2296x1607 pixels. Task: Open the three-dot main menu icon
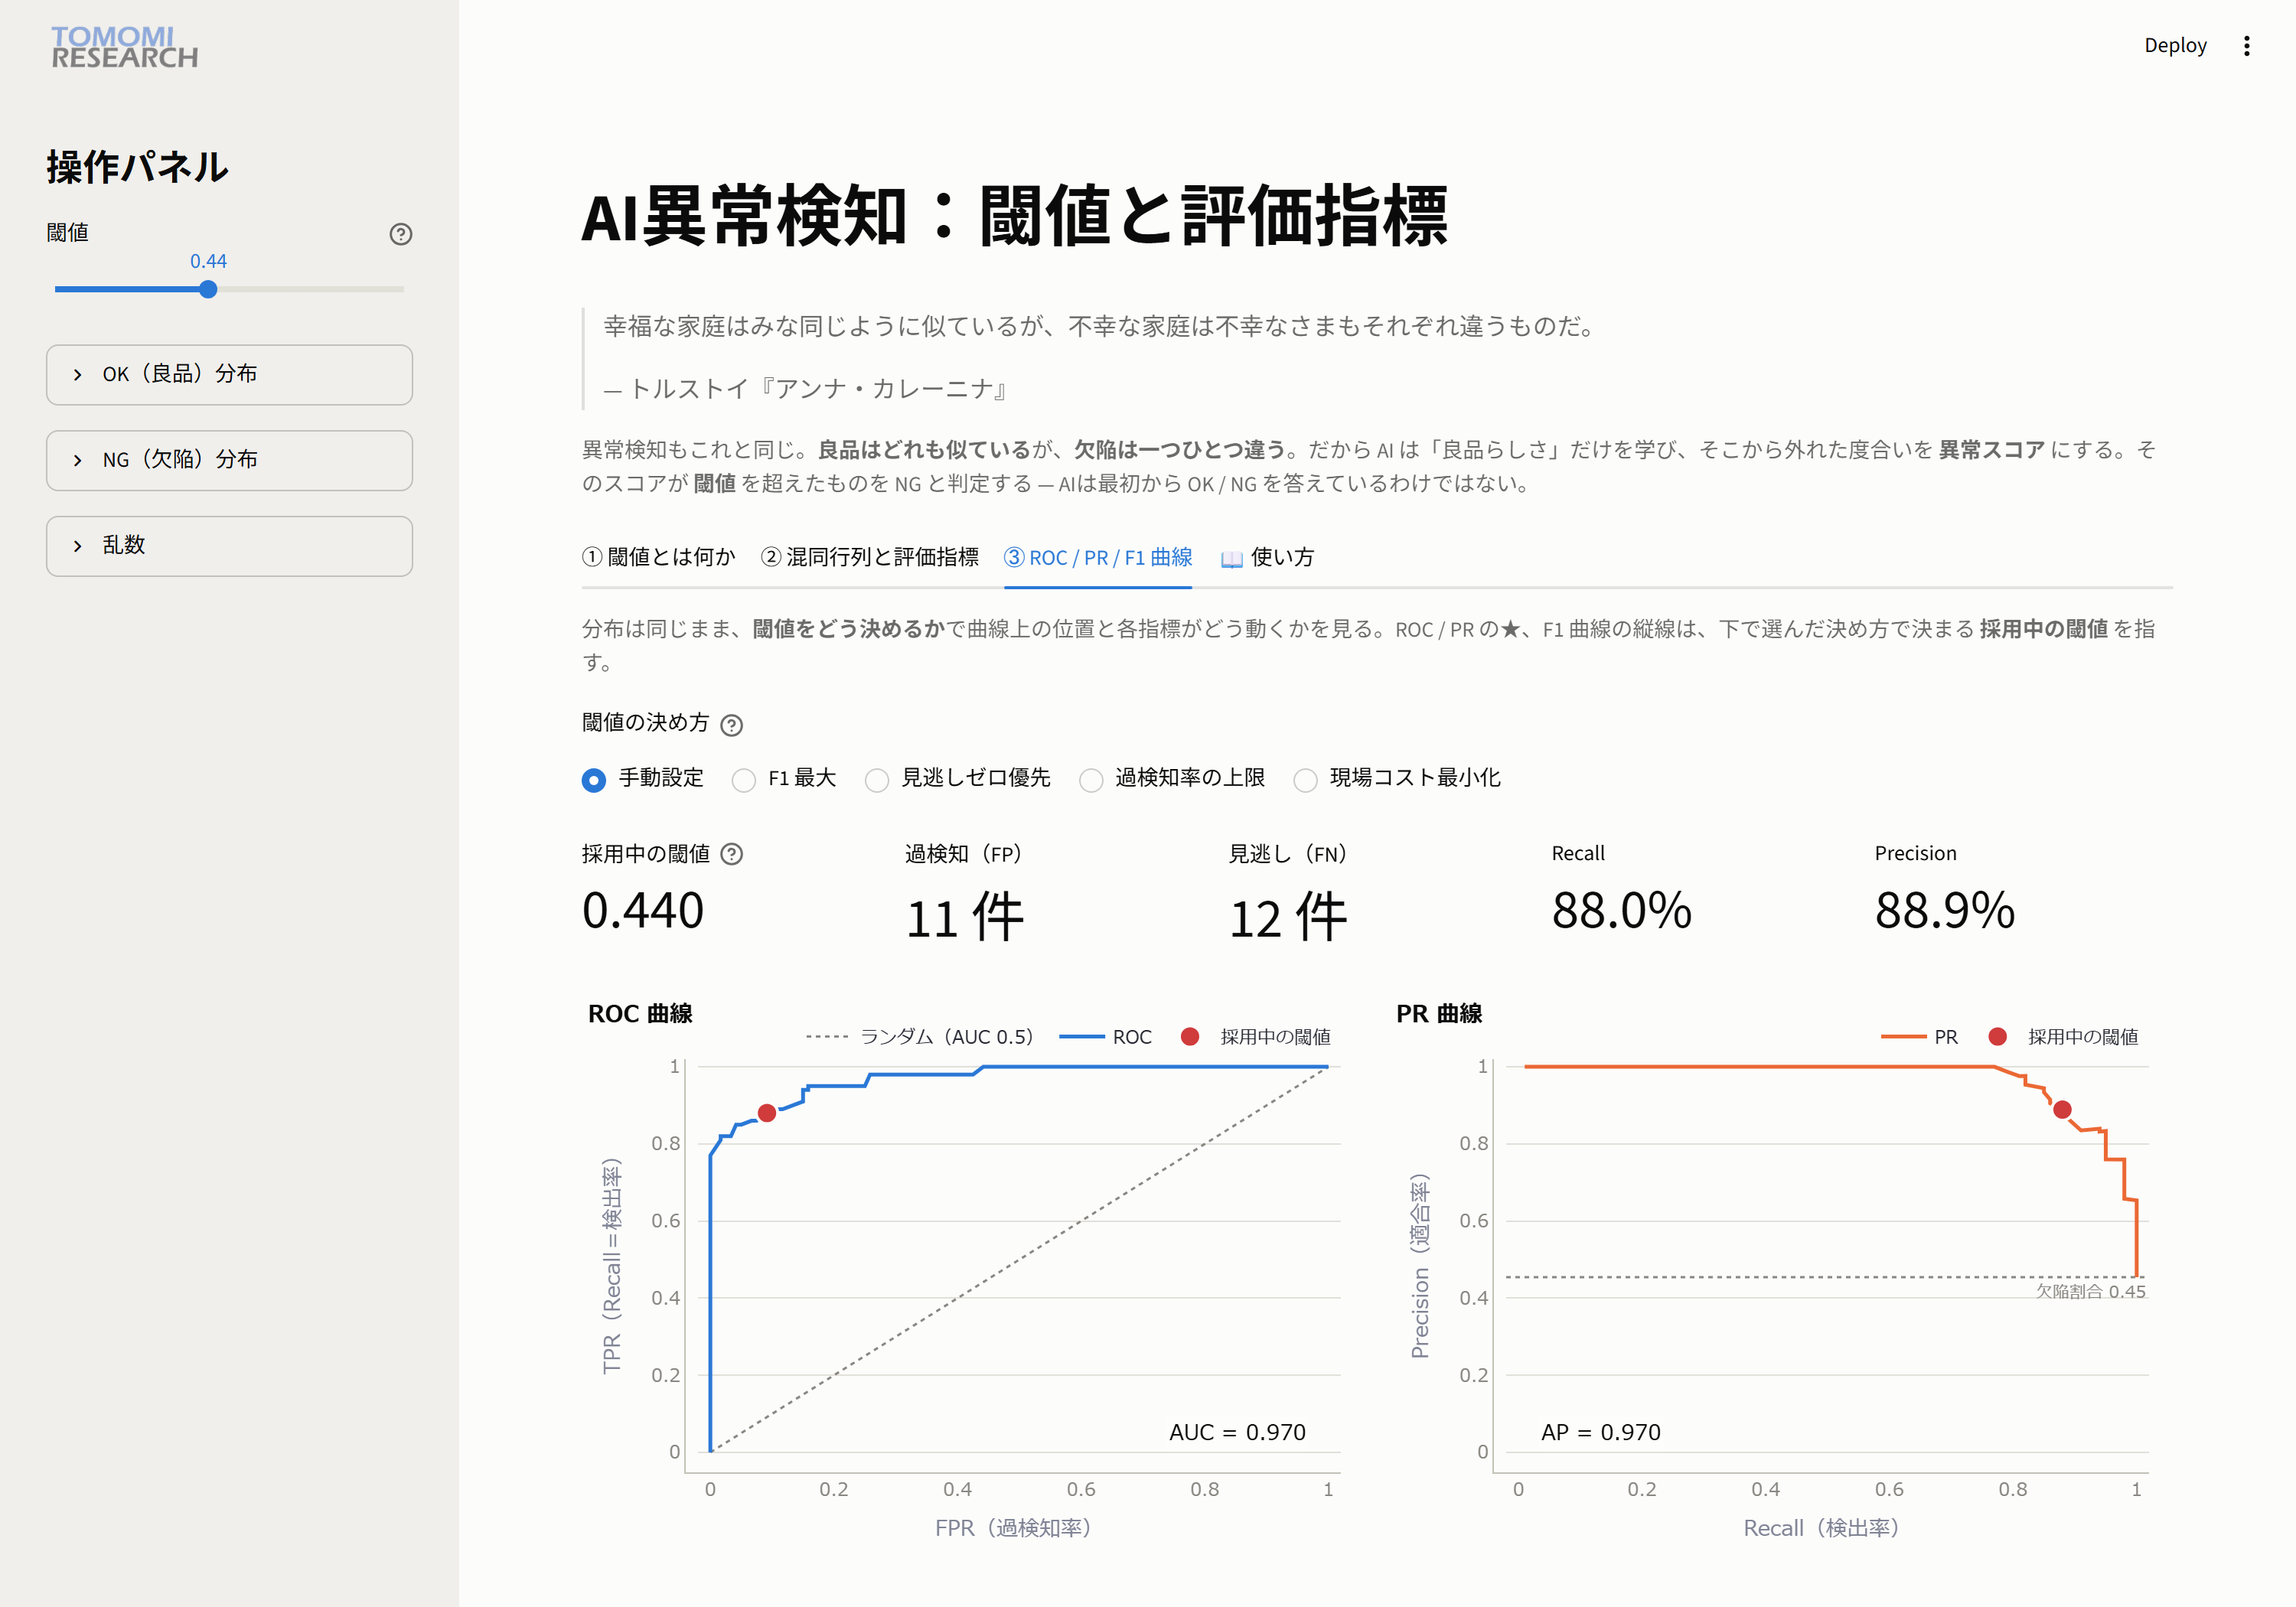click(2246, 46)
